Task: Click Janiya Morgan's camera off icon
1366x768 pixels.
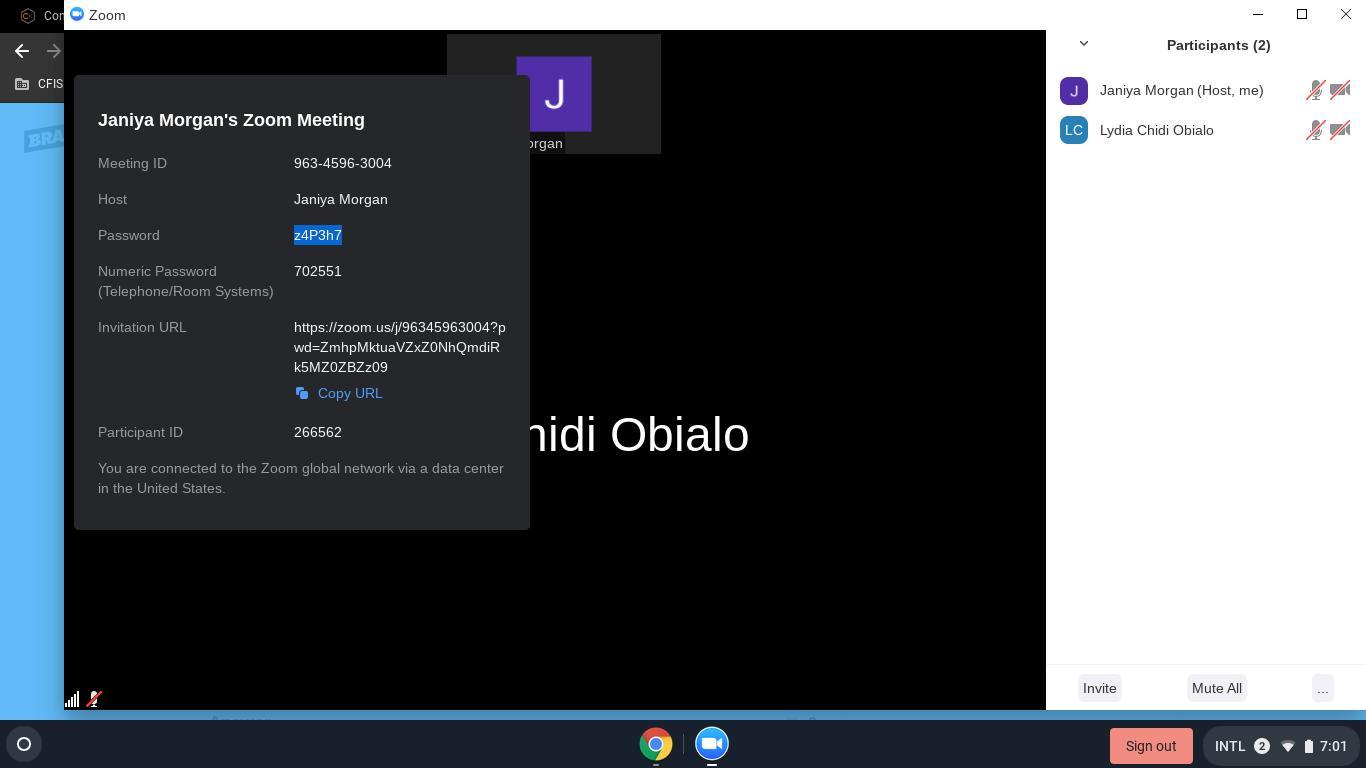Action: [1340, 90]
